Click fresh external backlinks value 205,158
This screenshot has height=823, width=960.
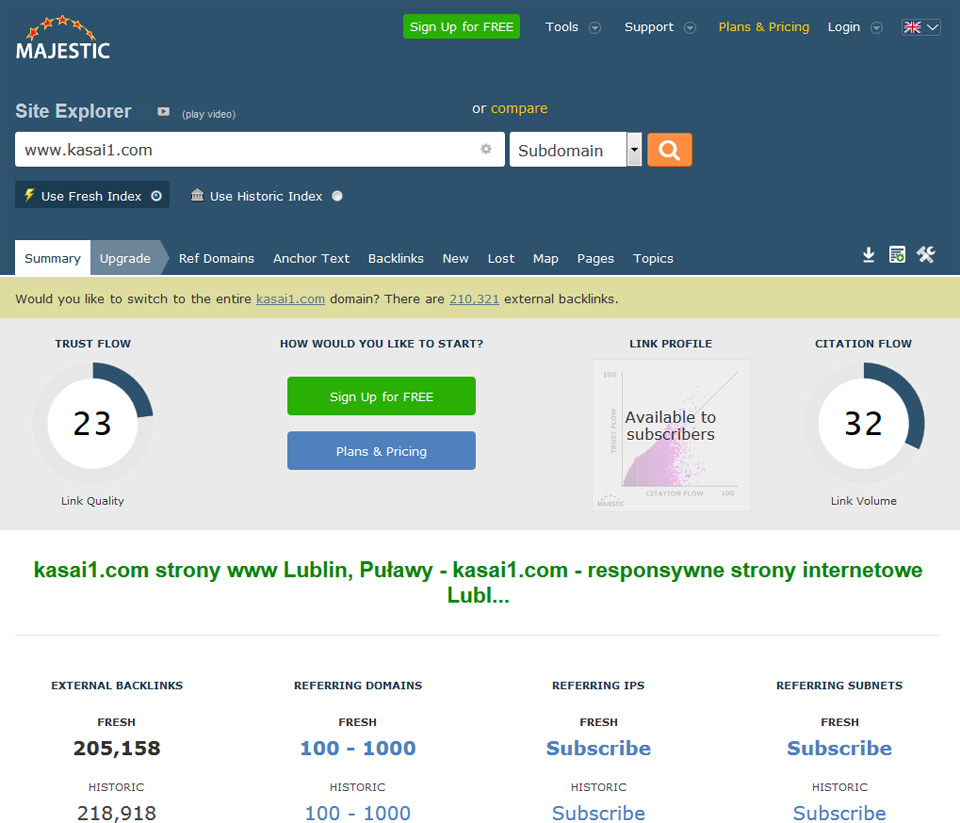(x=117, y=748)
